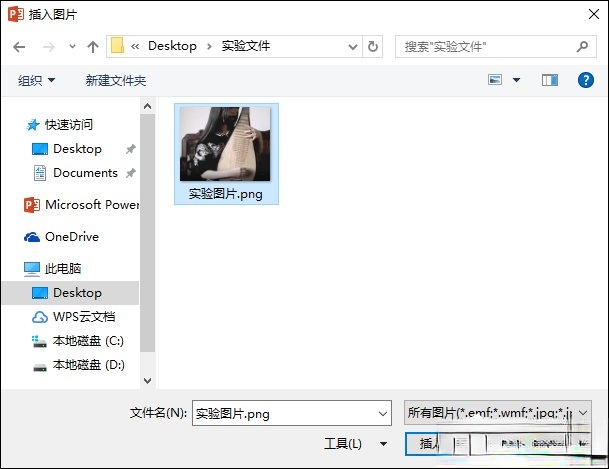
Task: Open 本地磁盘 (C:) drive
Action: (78, 341)
